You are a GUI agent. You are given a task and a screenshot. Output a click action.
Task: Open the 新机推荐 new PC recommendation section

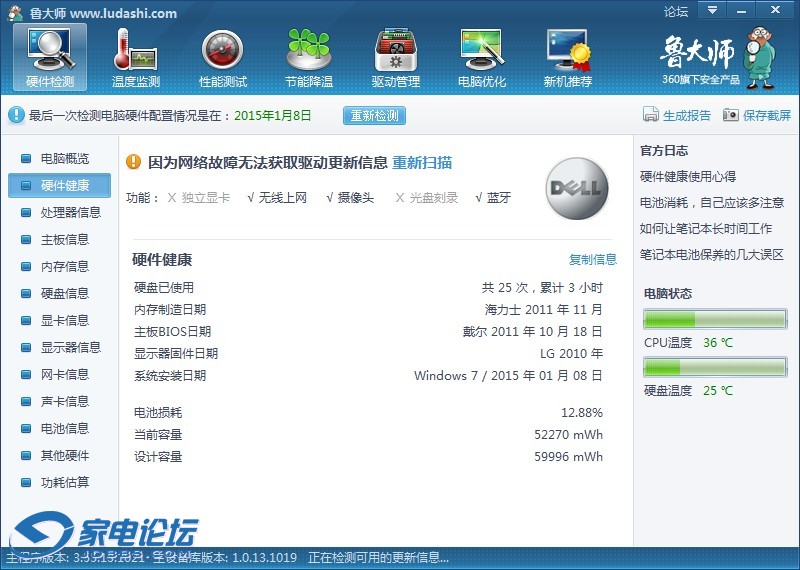pyautogui.click(x=568, y=57)
